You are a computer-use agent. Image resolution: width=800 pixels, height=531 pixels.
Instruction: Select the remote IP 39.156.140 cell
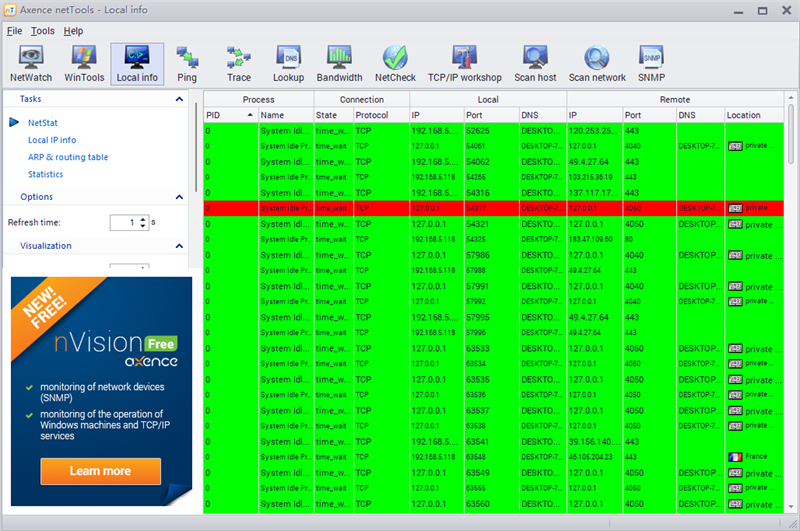[594, 442]
